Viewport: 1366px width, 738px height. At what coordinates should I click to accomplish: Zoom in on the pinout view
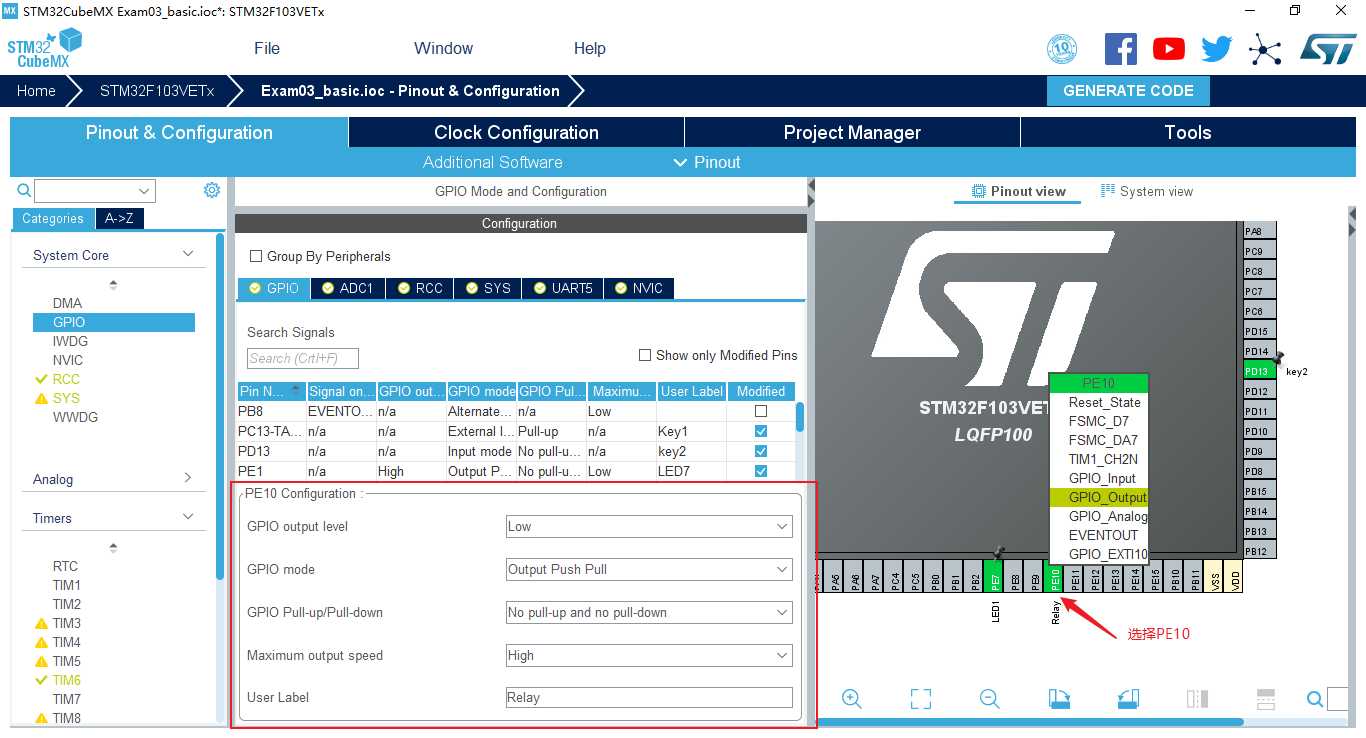pos(852,699)
